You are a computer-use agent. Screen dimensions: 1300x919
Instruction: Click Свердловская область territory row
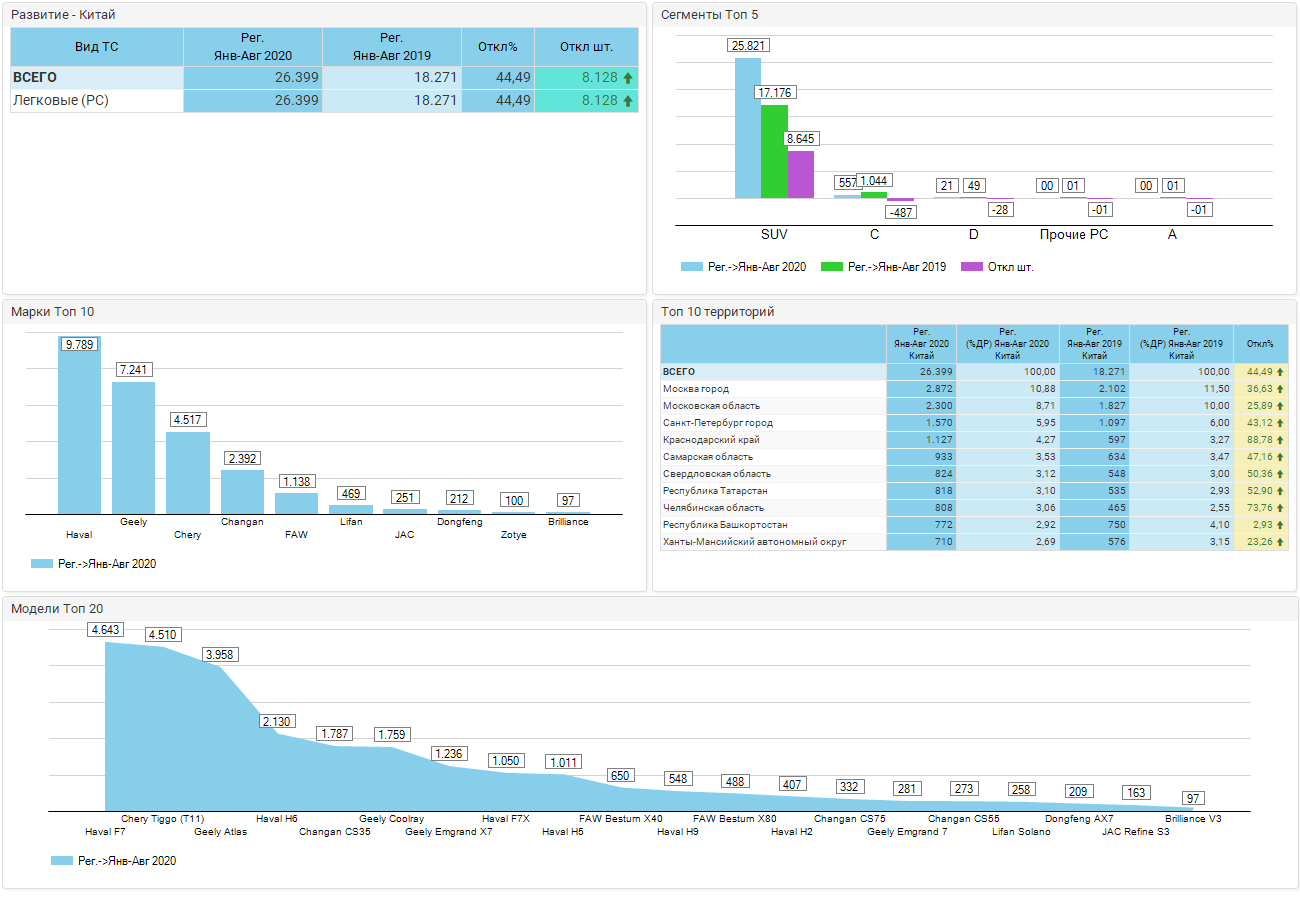[x=974, y=474]
